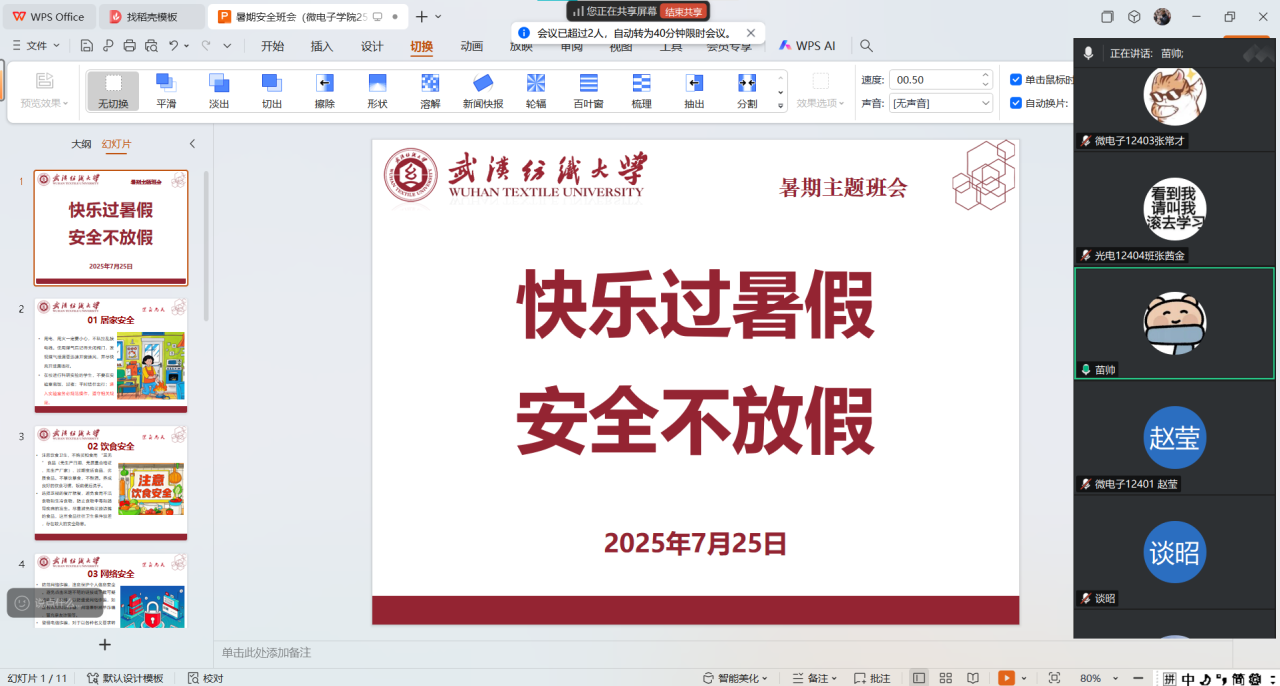The height and width of the screenshot is (686, 1280).
Task: Select the 分割 (Split) transition
Action: pyautogui.click(x=747, y=91)
